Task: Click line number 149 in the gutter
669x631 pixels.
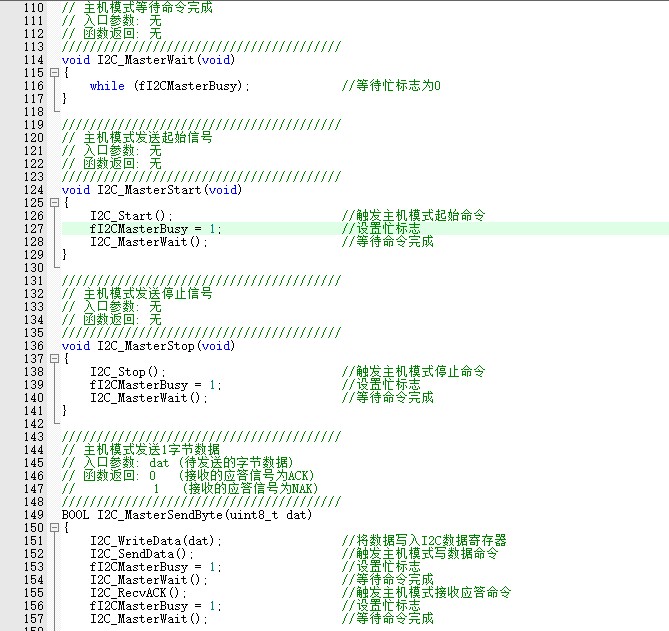Action: (34, 515)
